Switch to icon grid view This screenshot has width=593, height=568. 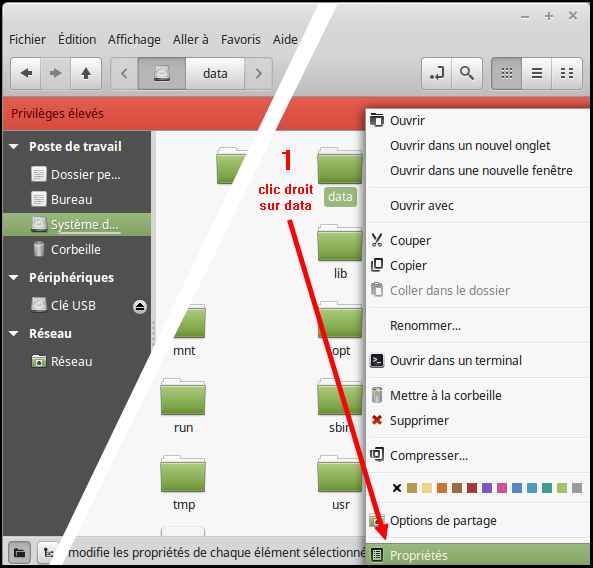(506, 73)
